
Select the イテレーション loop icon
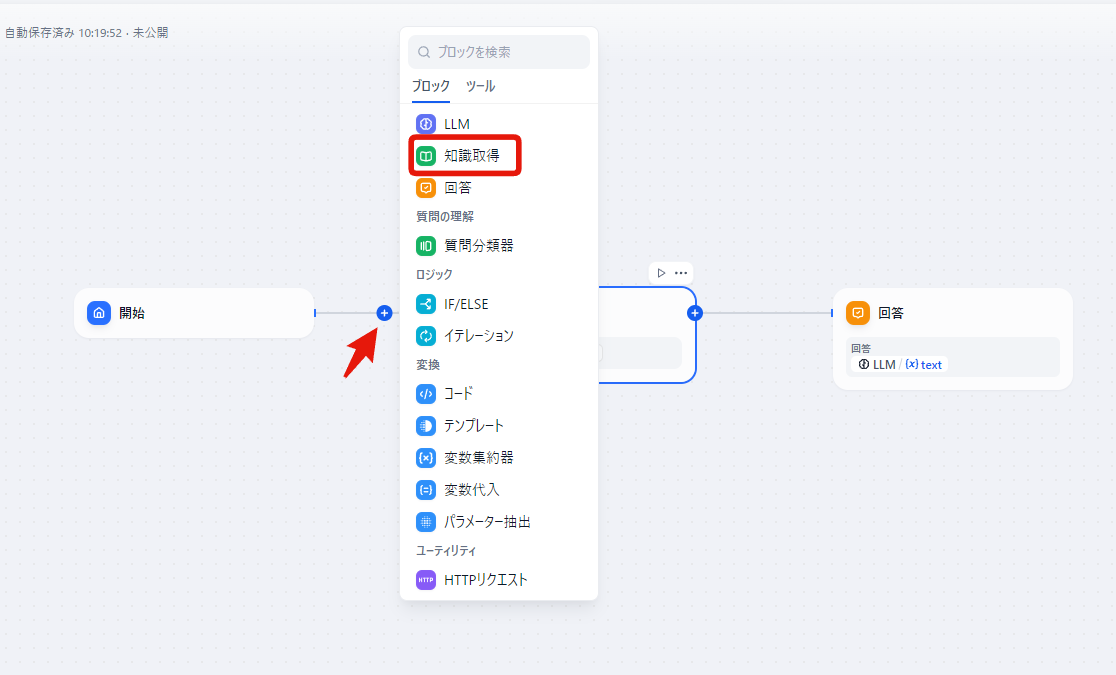point(426,335)
